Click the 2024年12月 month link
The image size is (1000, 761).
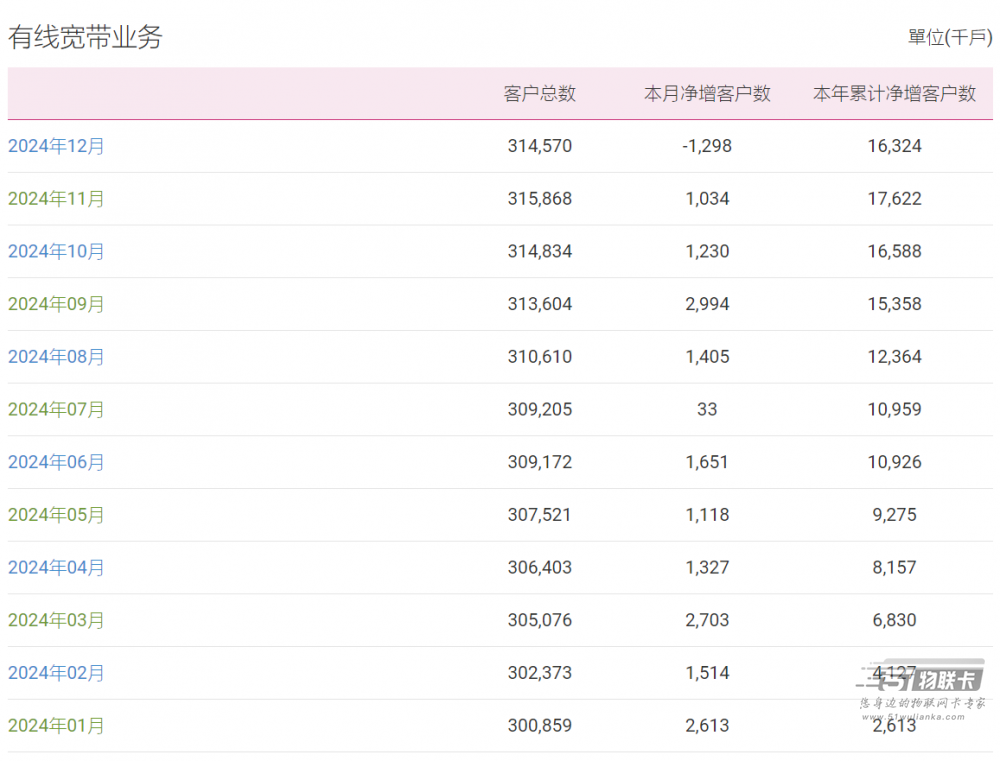[56, 146]
